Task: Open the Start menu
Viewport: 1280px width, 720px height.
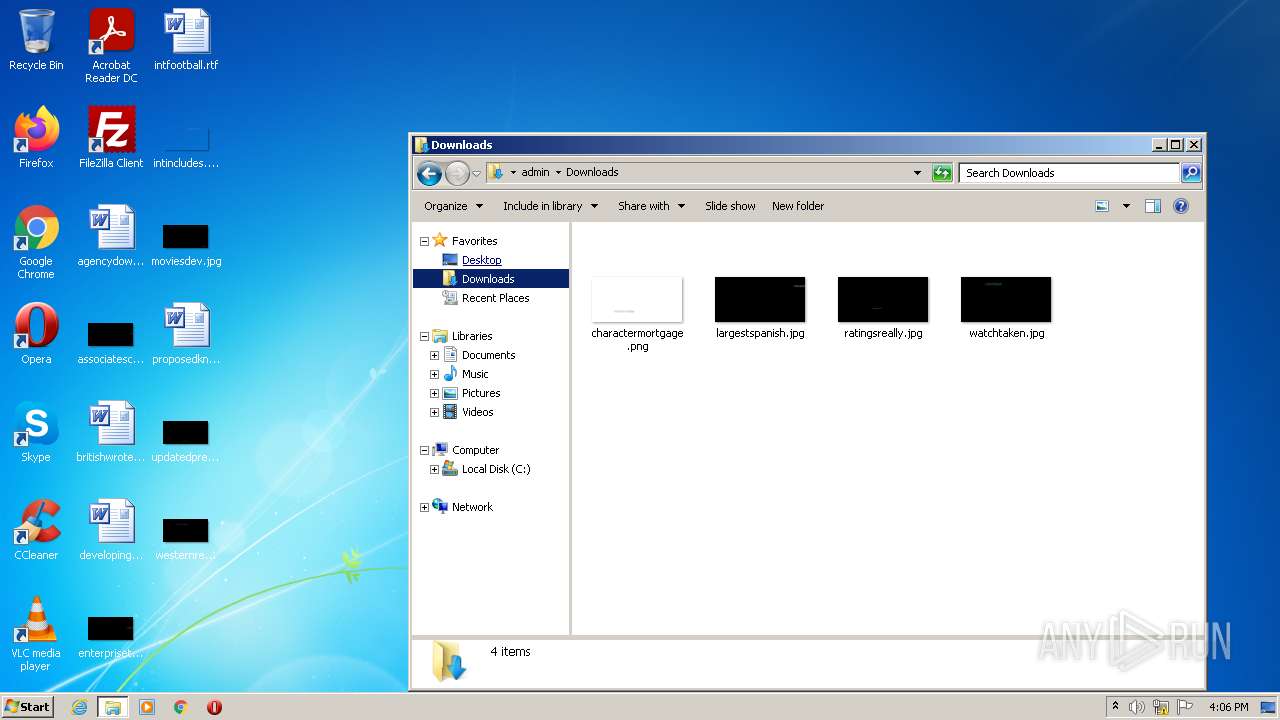Action: coord(28,707)
